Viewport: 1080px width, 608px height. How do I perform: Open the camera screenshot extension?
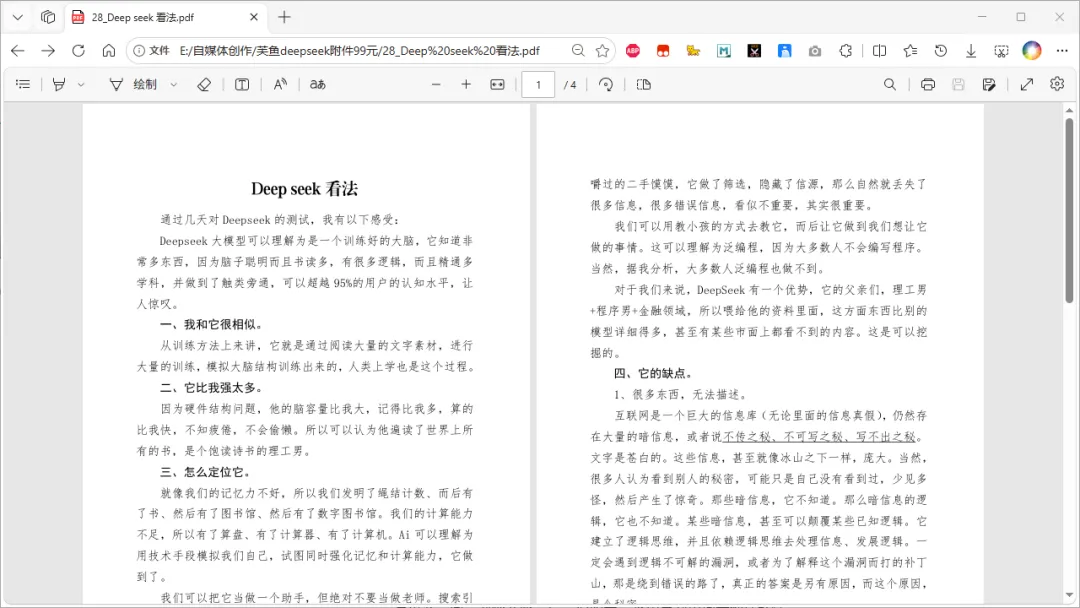click(x=815, y=50)
